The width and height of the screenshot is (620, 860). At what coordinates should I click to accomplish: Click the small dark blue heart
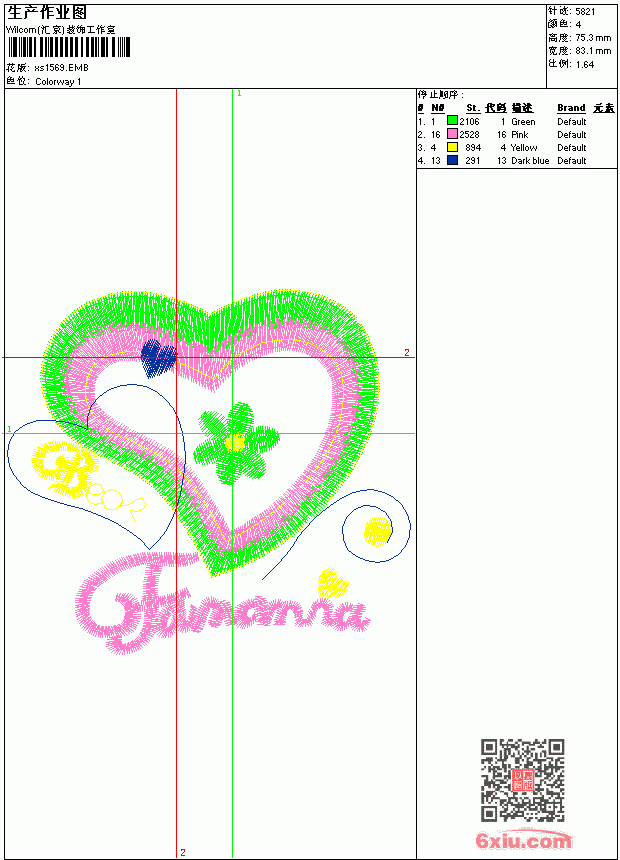pos(159,358)
